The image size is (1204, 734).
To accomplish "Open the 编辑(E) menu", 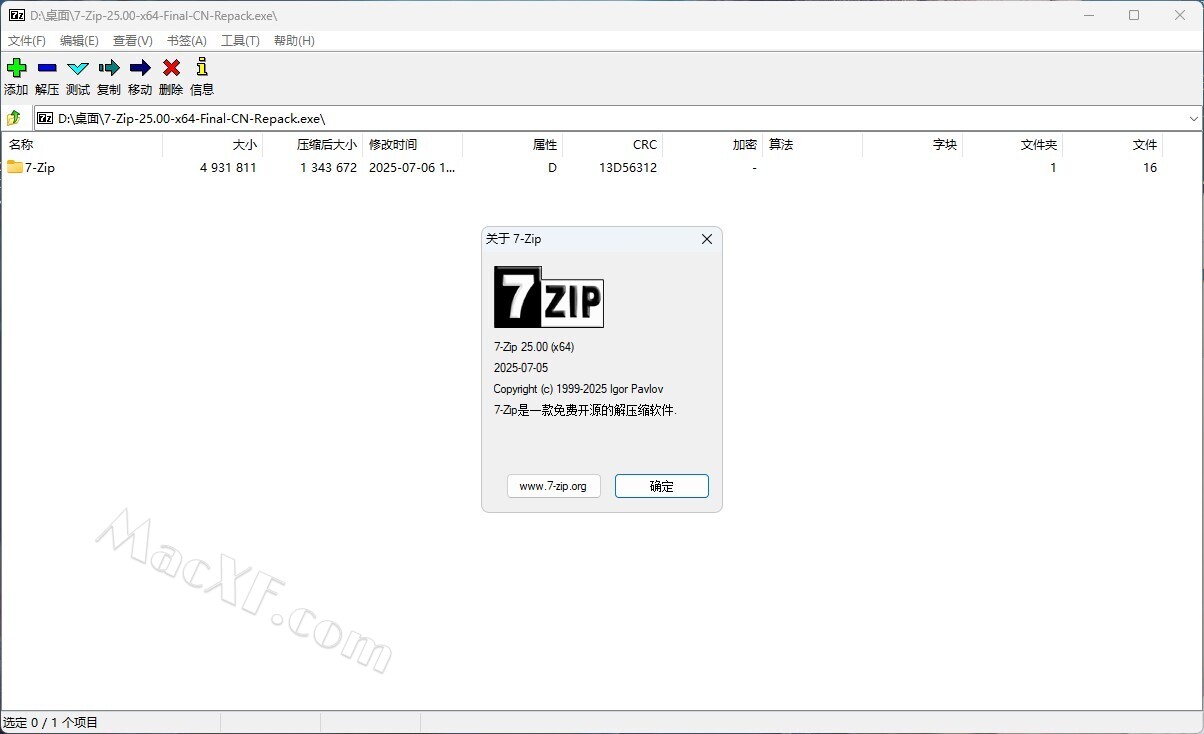I will click(x=79, y=41).
